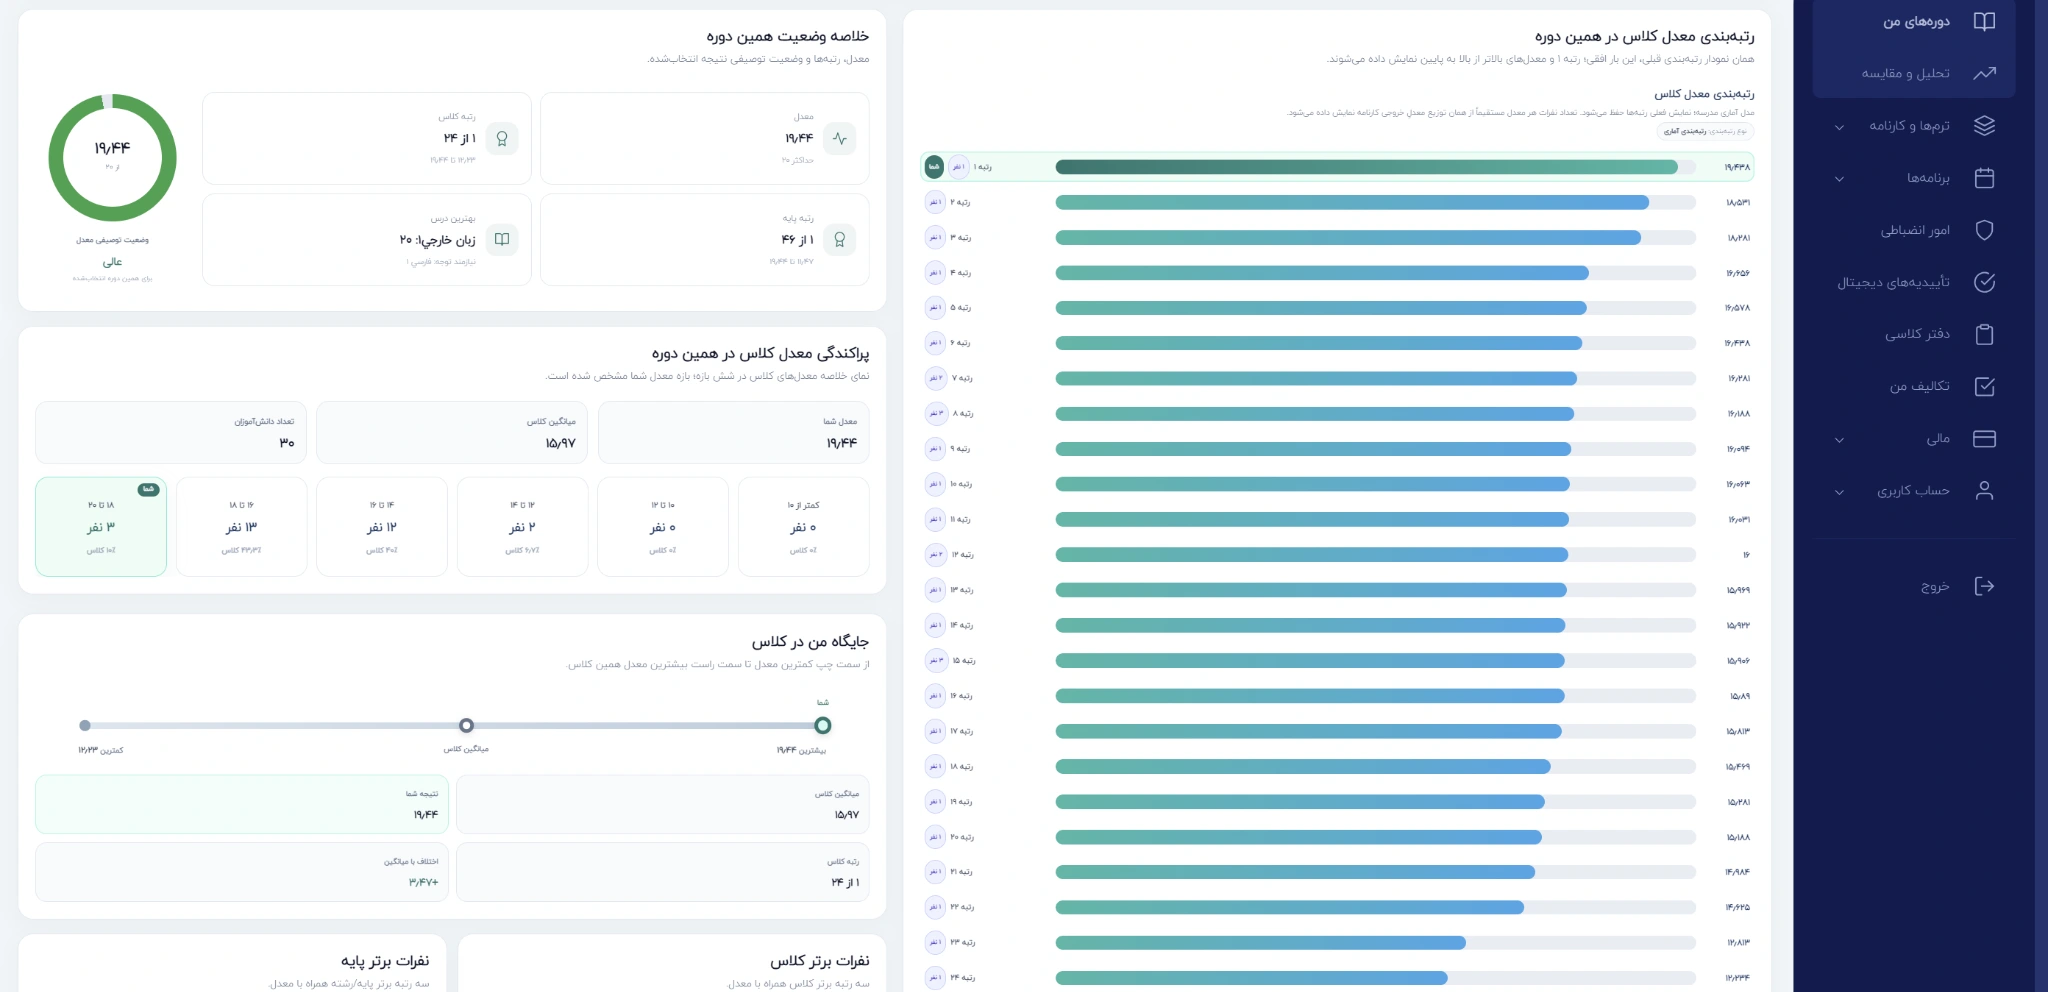Click the شما badge in the رتبه ۱ row
Screen dimensions: 2048x992
[934, 167]
